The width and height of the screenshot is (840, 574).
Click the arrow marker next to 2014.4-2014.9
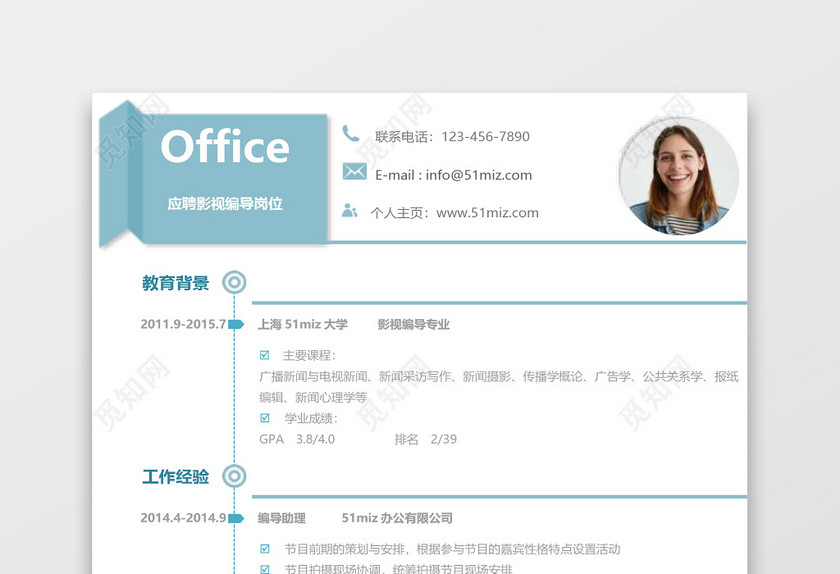pyautogui.click(x=236, y=518)
